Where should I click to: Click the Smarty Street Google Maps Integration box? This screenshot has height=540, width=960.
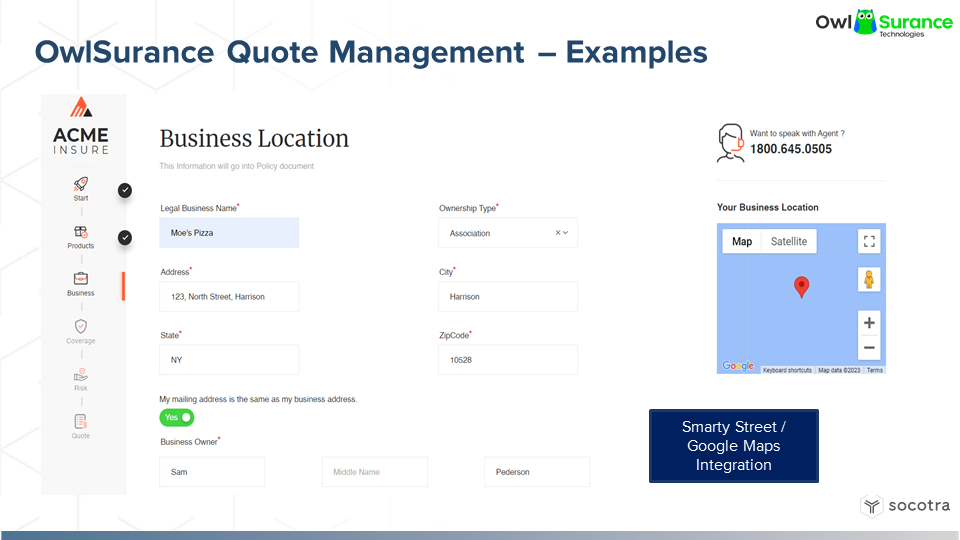[733, 446]
